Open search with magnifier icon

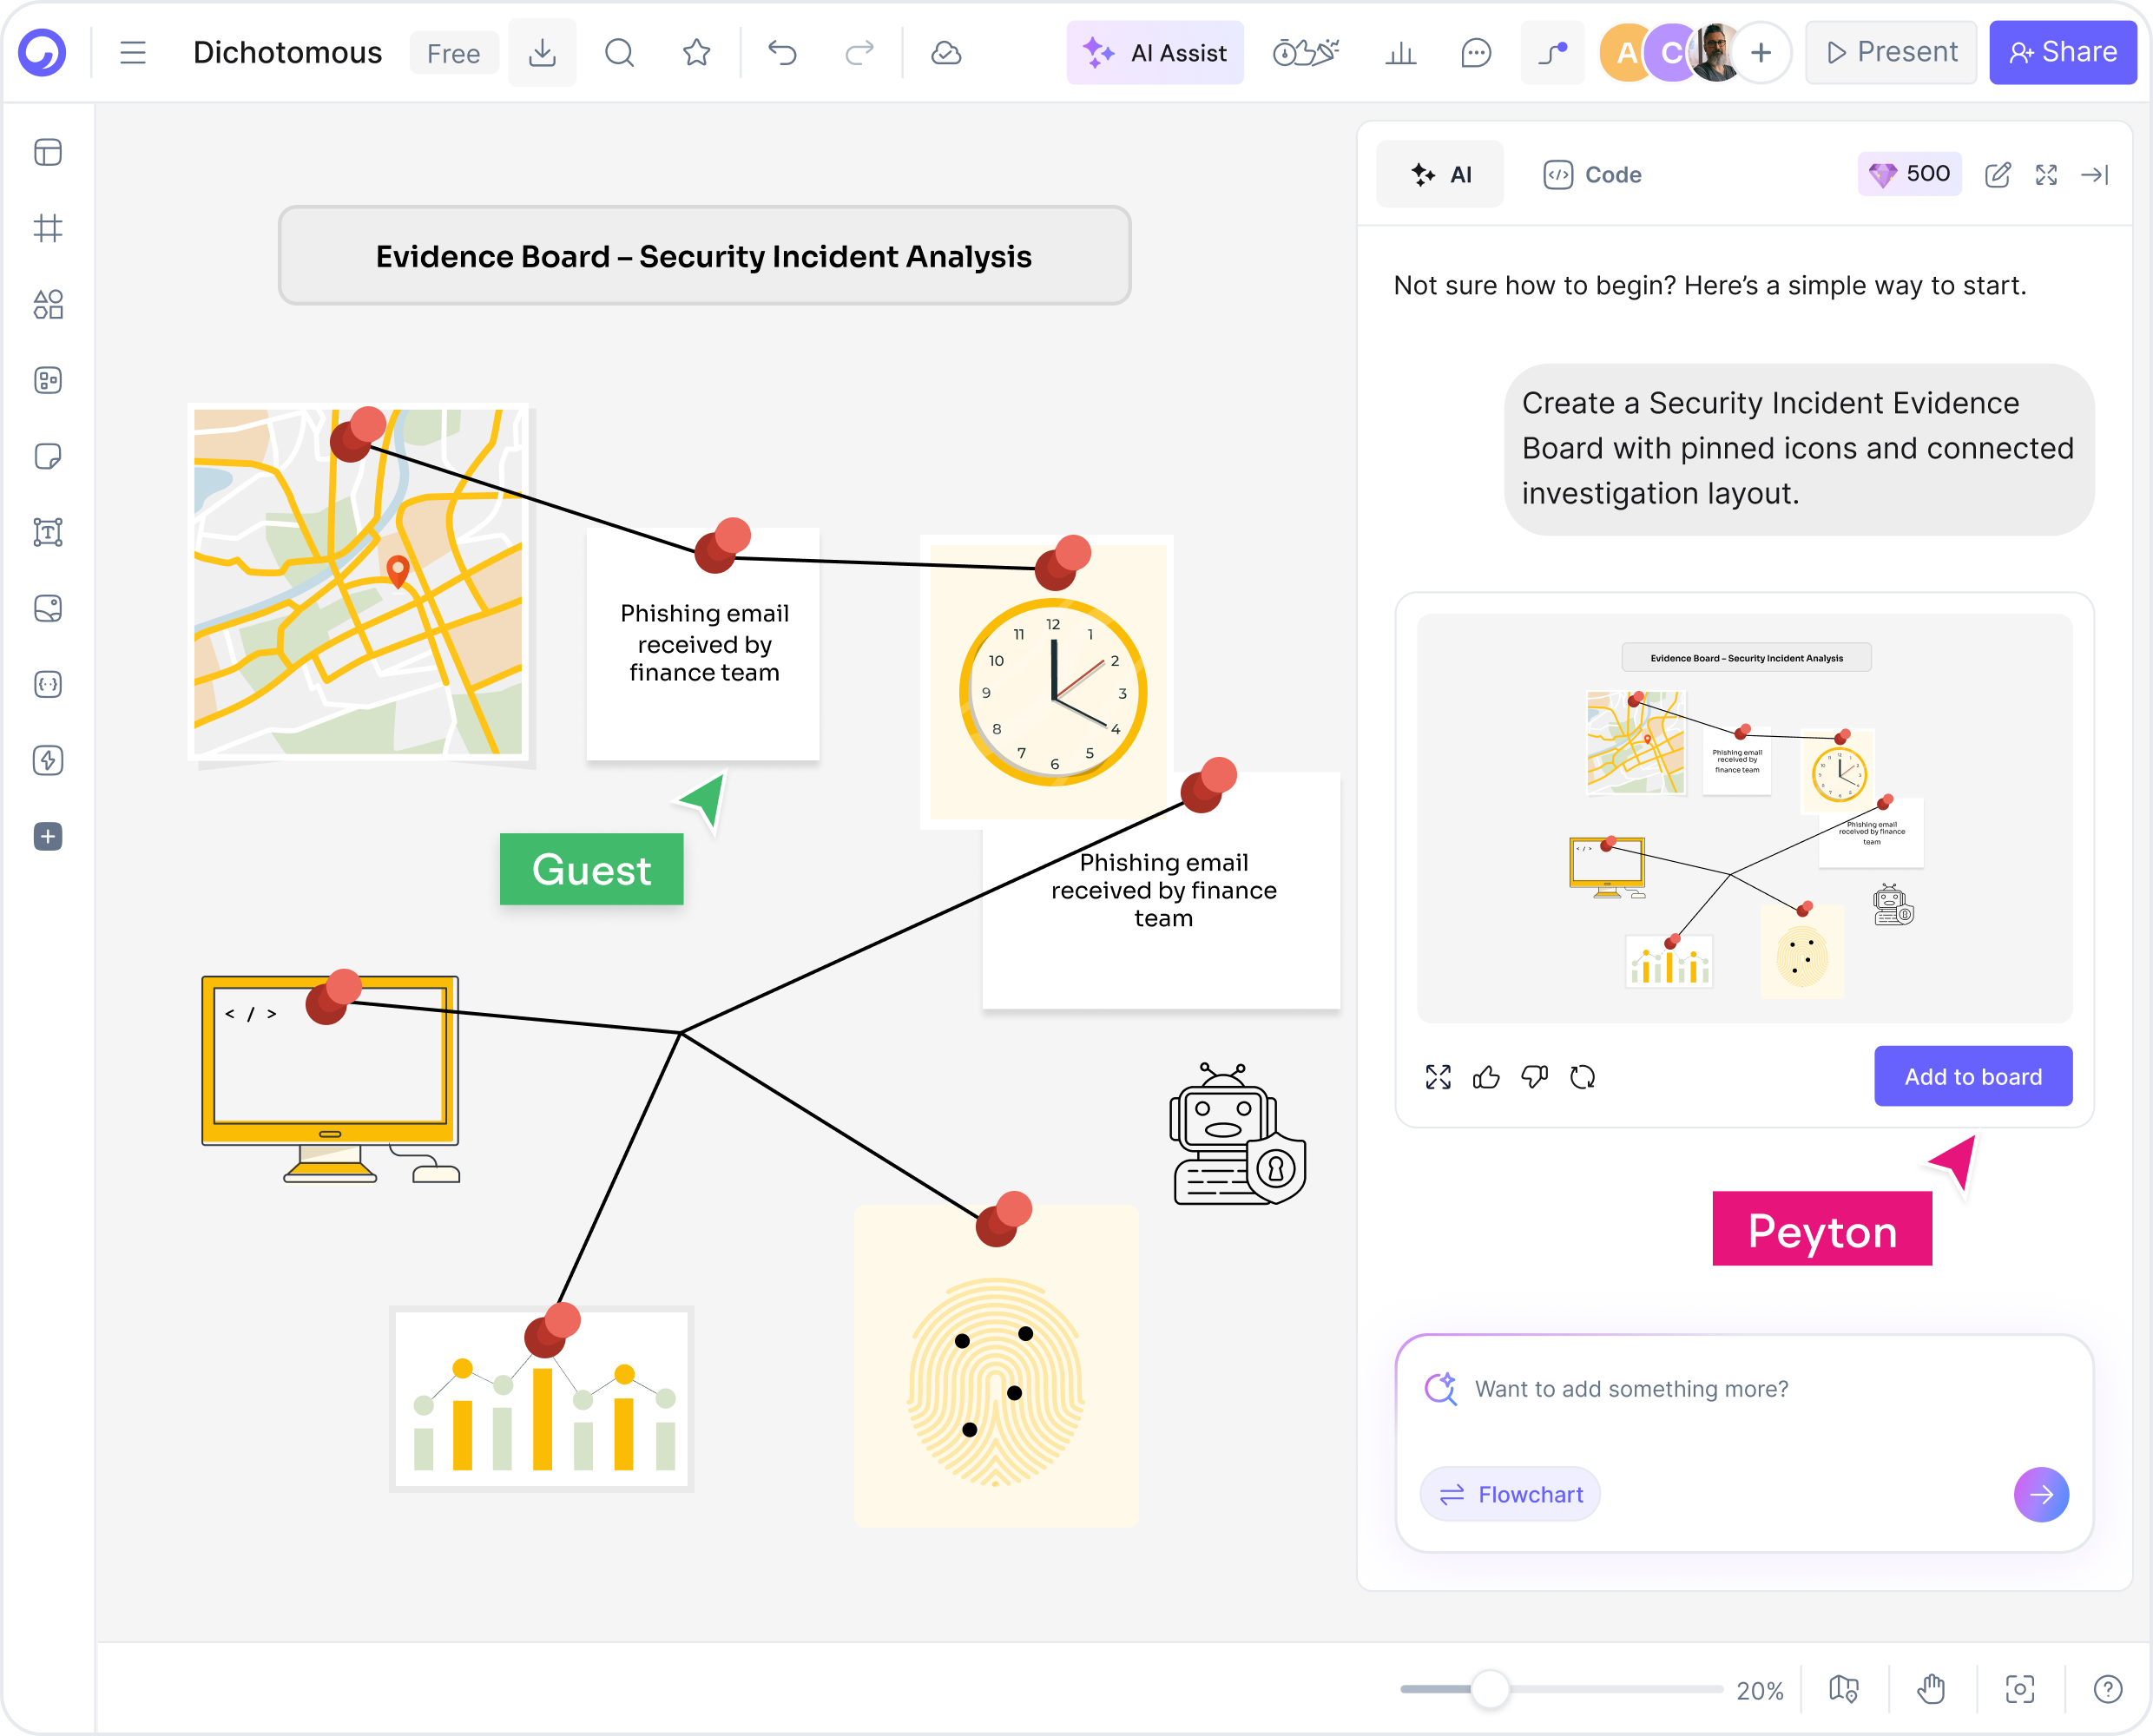619,52
